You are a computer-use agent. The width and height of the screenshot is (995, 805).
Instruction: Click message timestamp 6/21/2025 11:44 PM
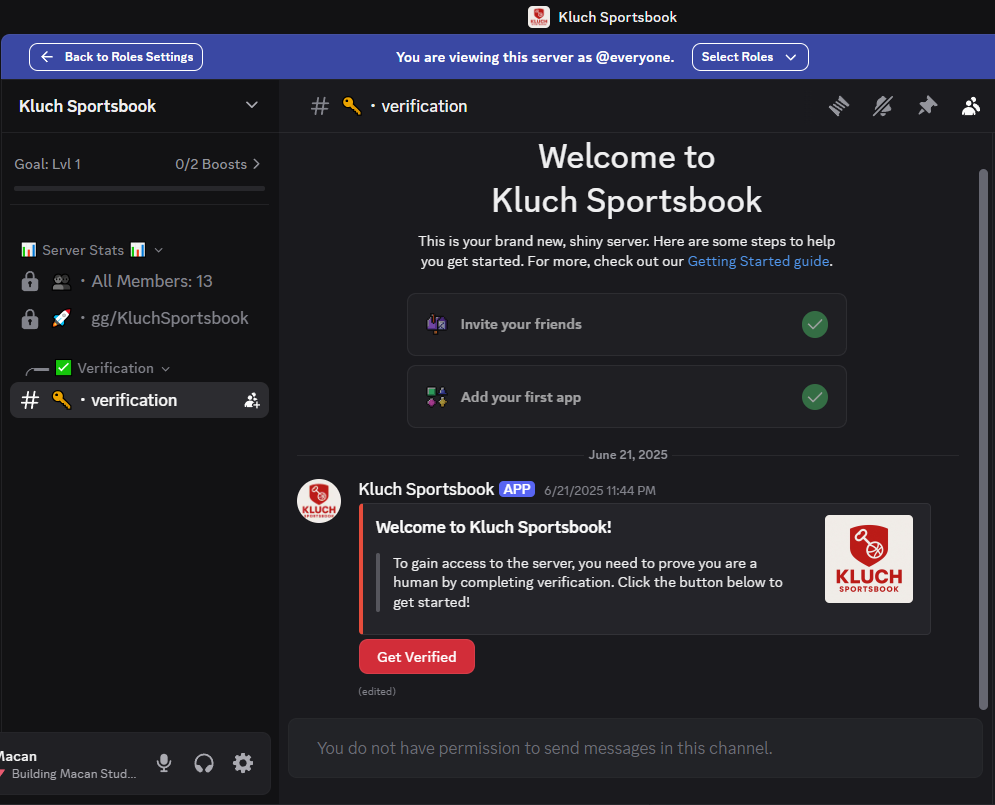pyautogui.click(x=600, y=490)
